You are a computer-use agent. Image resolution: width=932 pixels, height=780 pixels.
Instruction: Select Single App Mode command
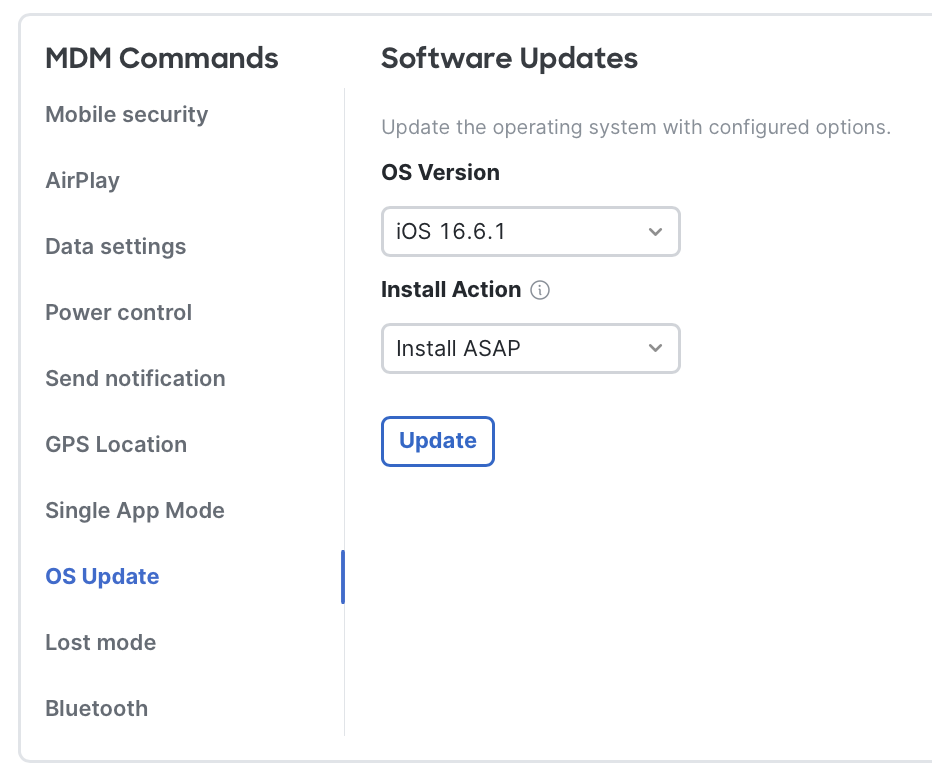[x=134, y=510]
